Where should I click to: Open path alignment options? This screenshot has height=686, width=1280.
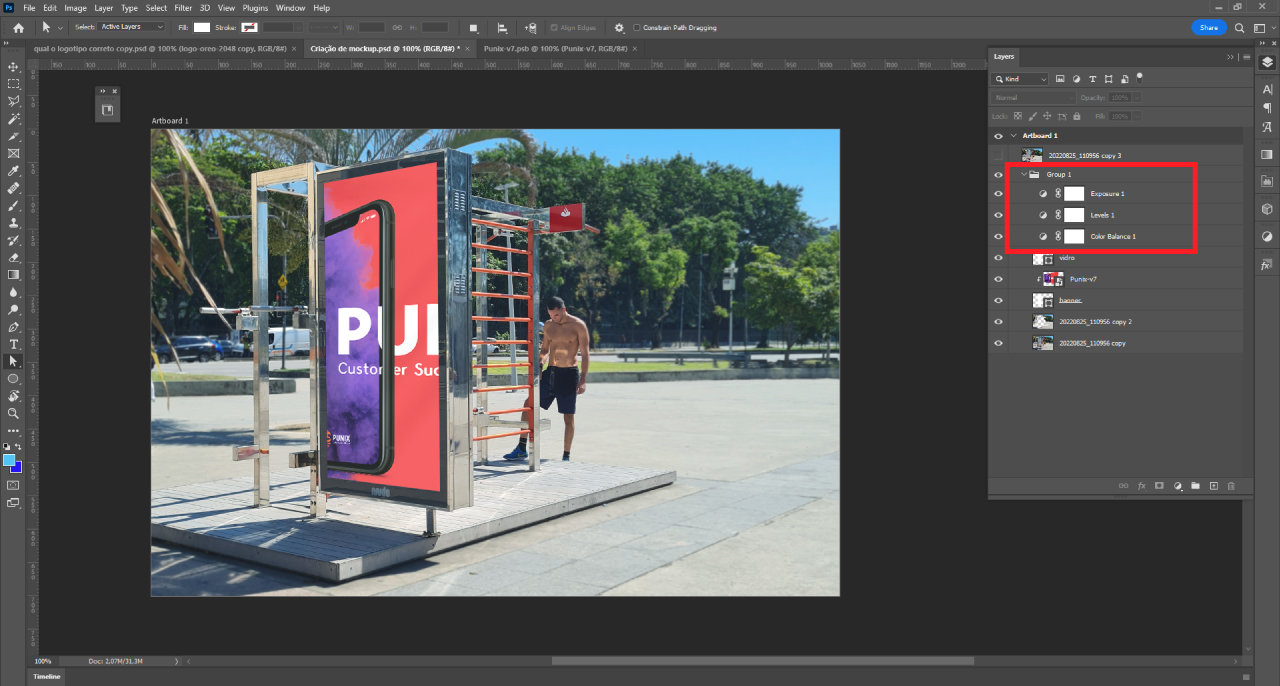[x=501, y=28]
